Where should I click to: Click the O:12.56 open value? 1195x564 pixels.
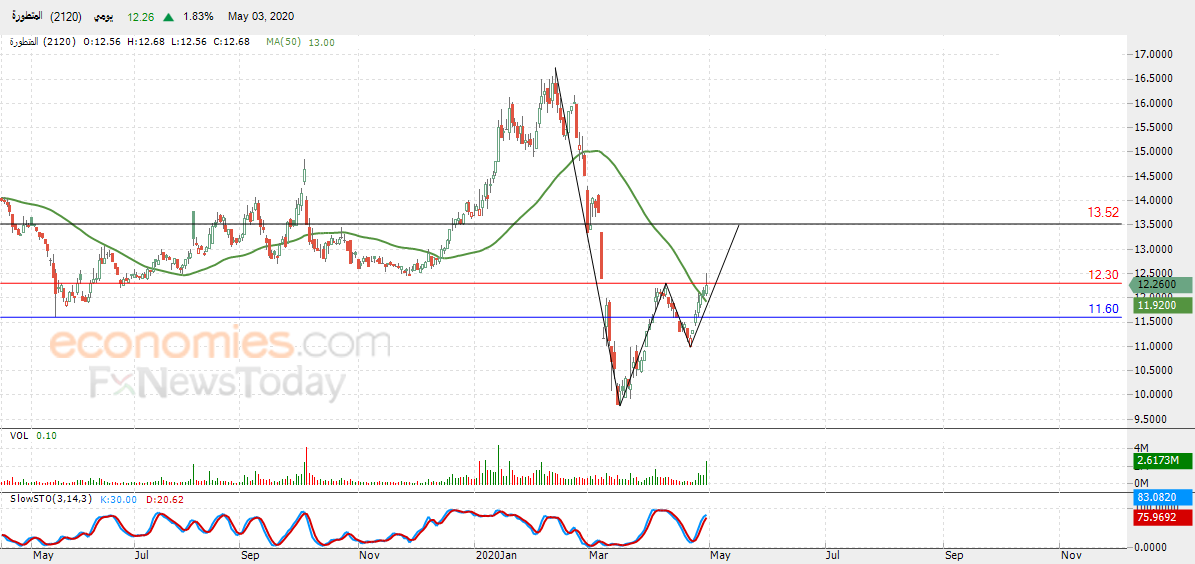coord(103,43)
